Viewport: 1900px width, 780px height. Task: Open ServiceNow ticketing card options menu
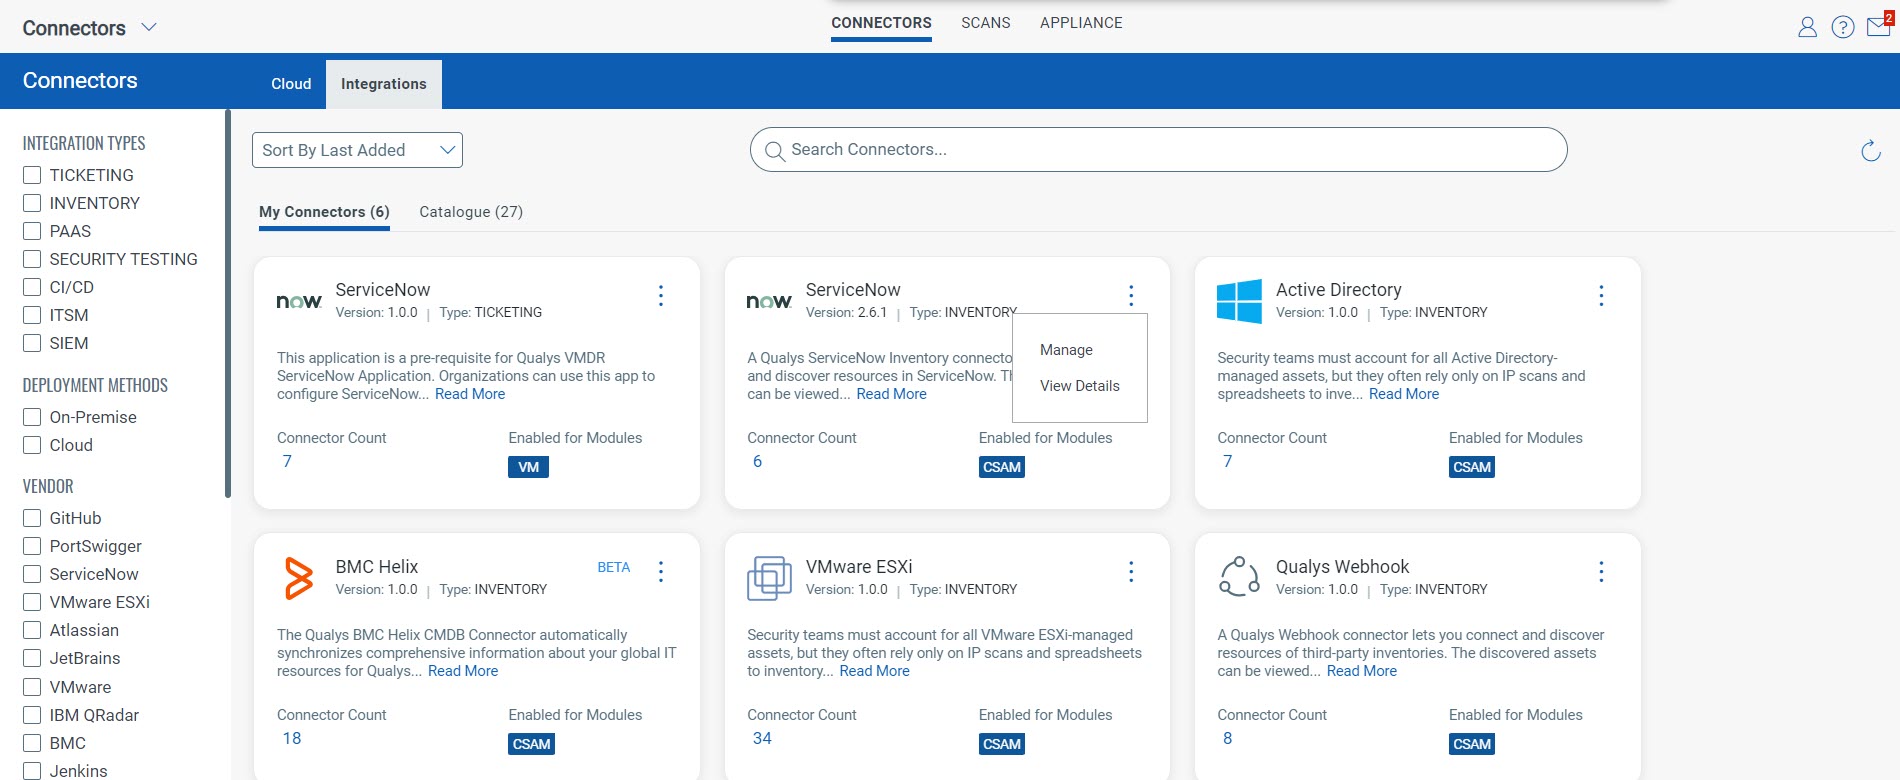tap(661, 295)
